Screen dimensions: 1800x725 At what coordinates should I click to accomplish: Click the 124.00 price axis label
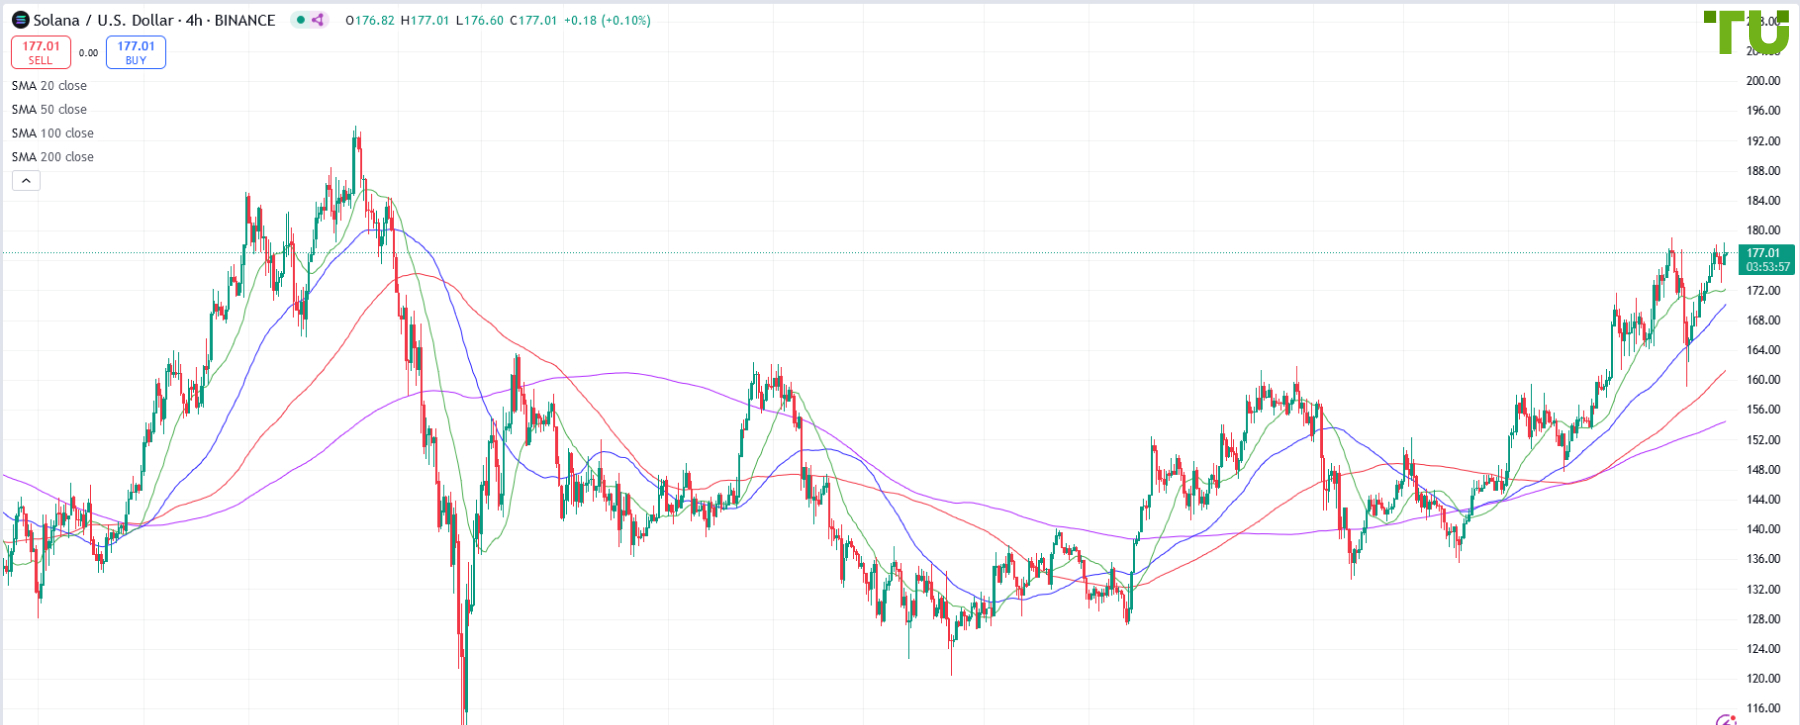tap(1763, 649)
